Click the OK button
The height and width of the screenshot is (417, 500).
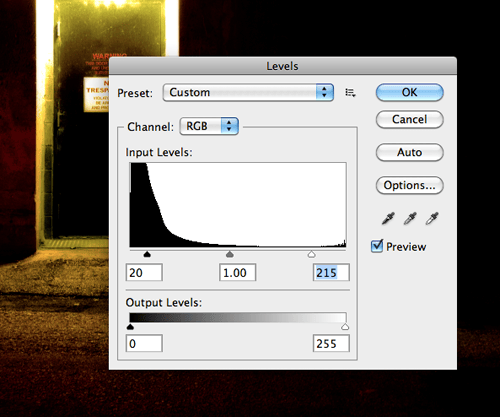409,92
